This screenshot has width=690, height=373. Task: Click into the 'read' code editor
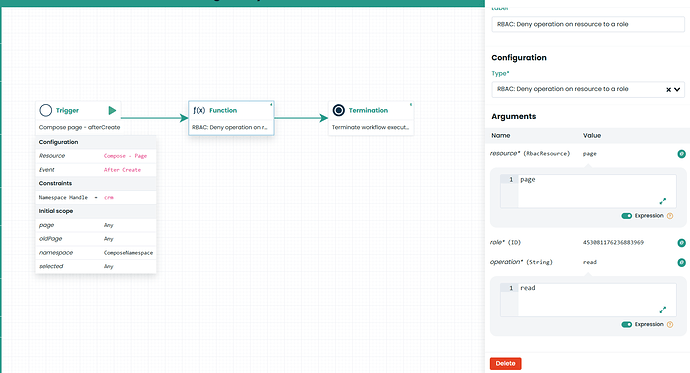pos(597,300)
